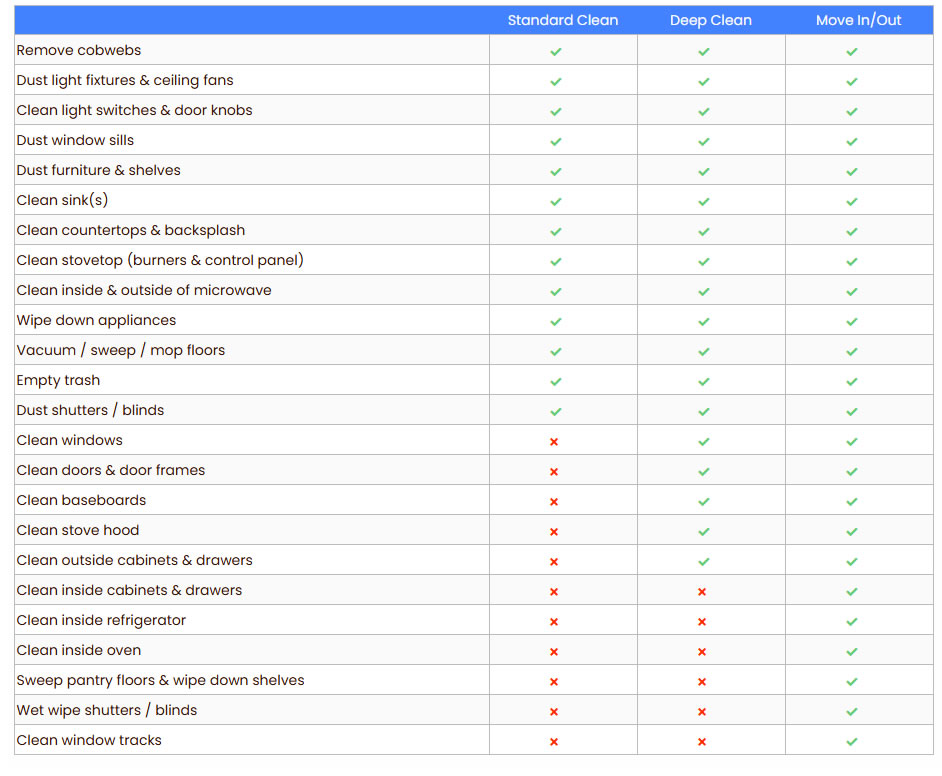942x776 pixels.
Task: Click Standard Clean checkmark for Remove cobwebs
Action: pyautogui.click(x=556, y=51)
